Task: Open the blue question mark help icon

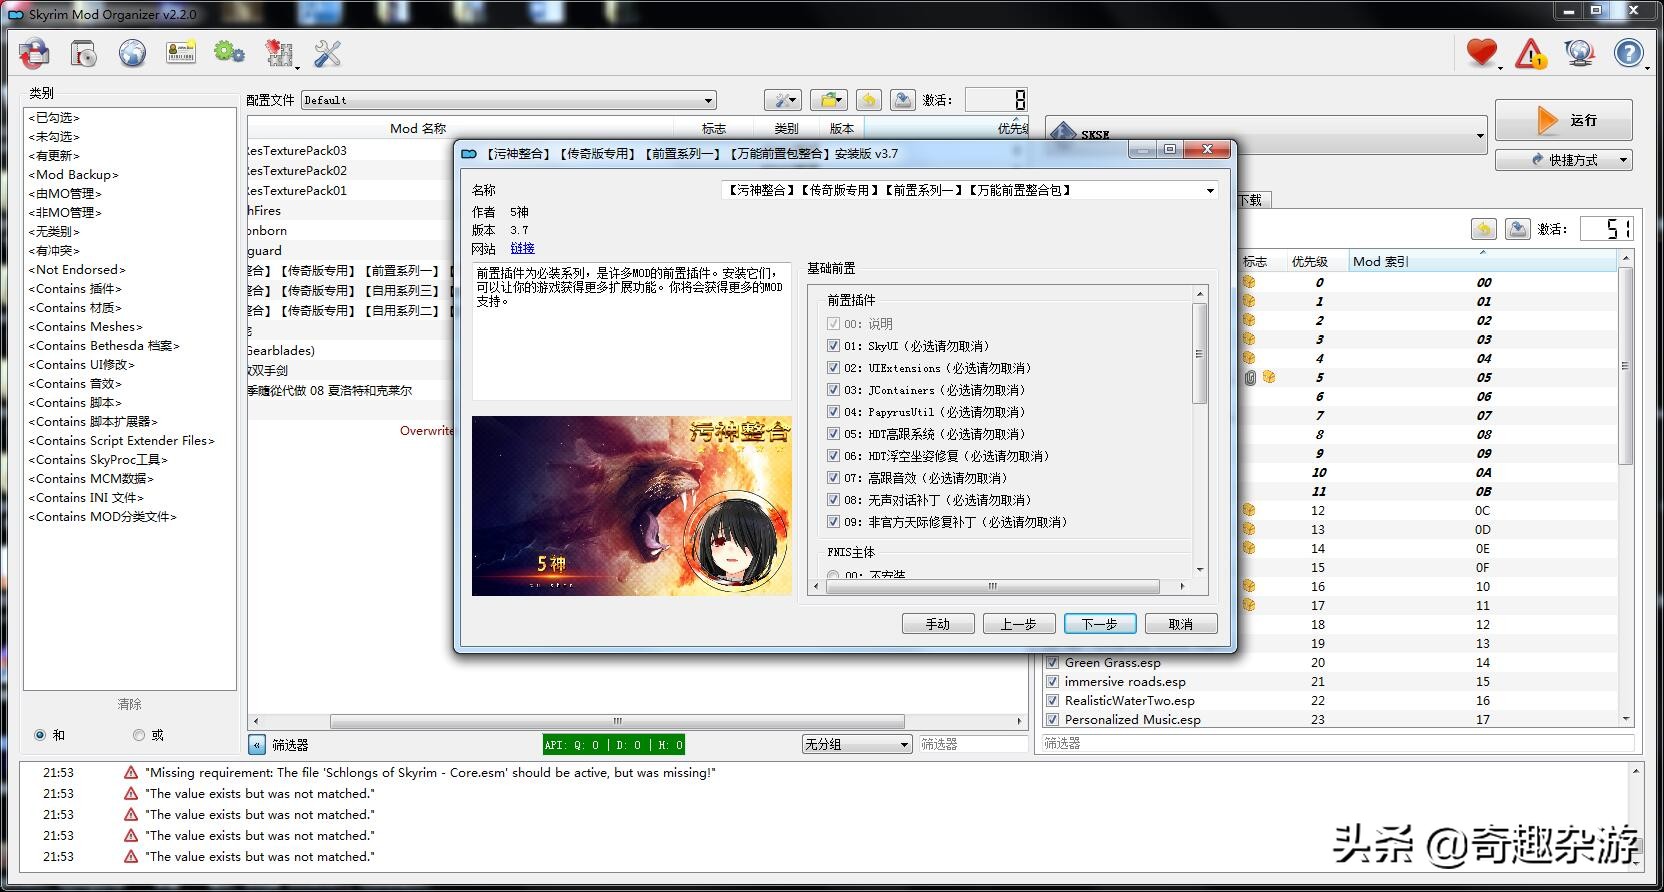Action: [x=1629, y=53]
